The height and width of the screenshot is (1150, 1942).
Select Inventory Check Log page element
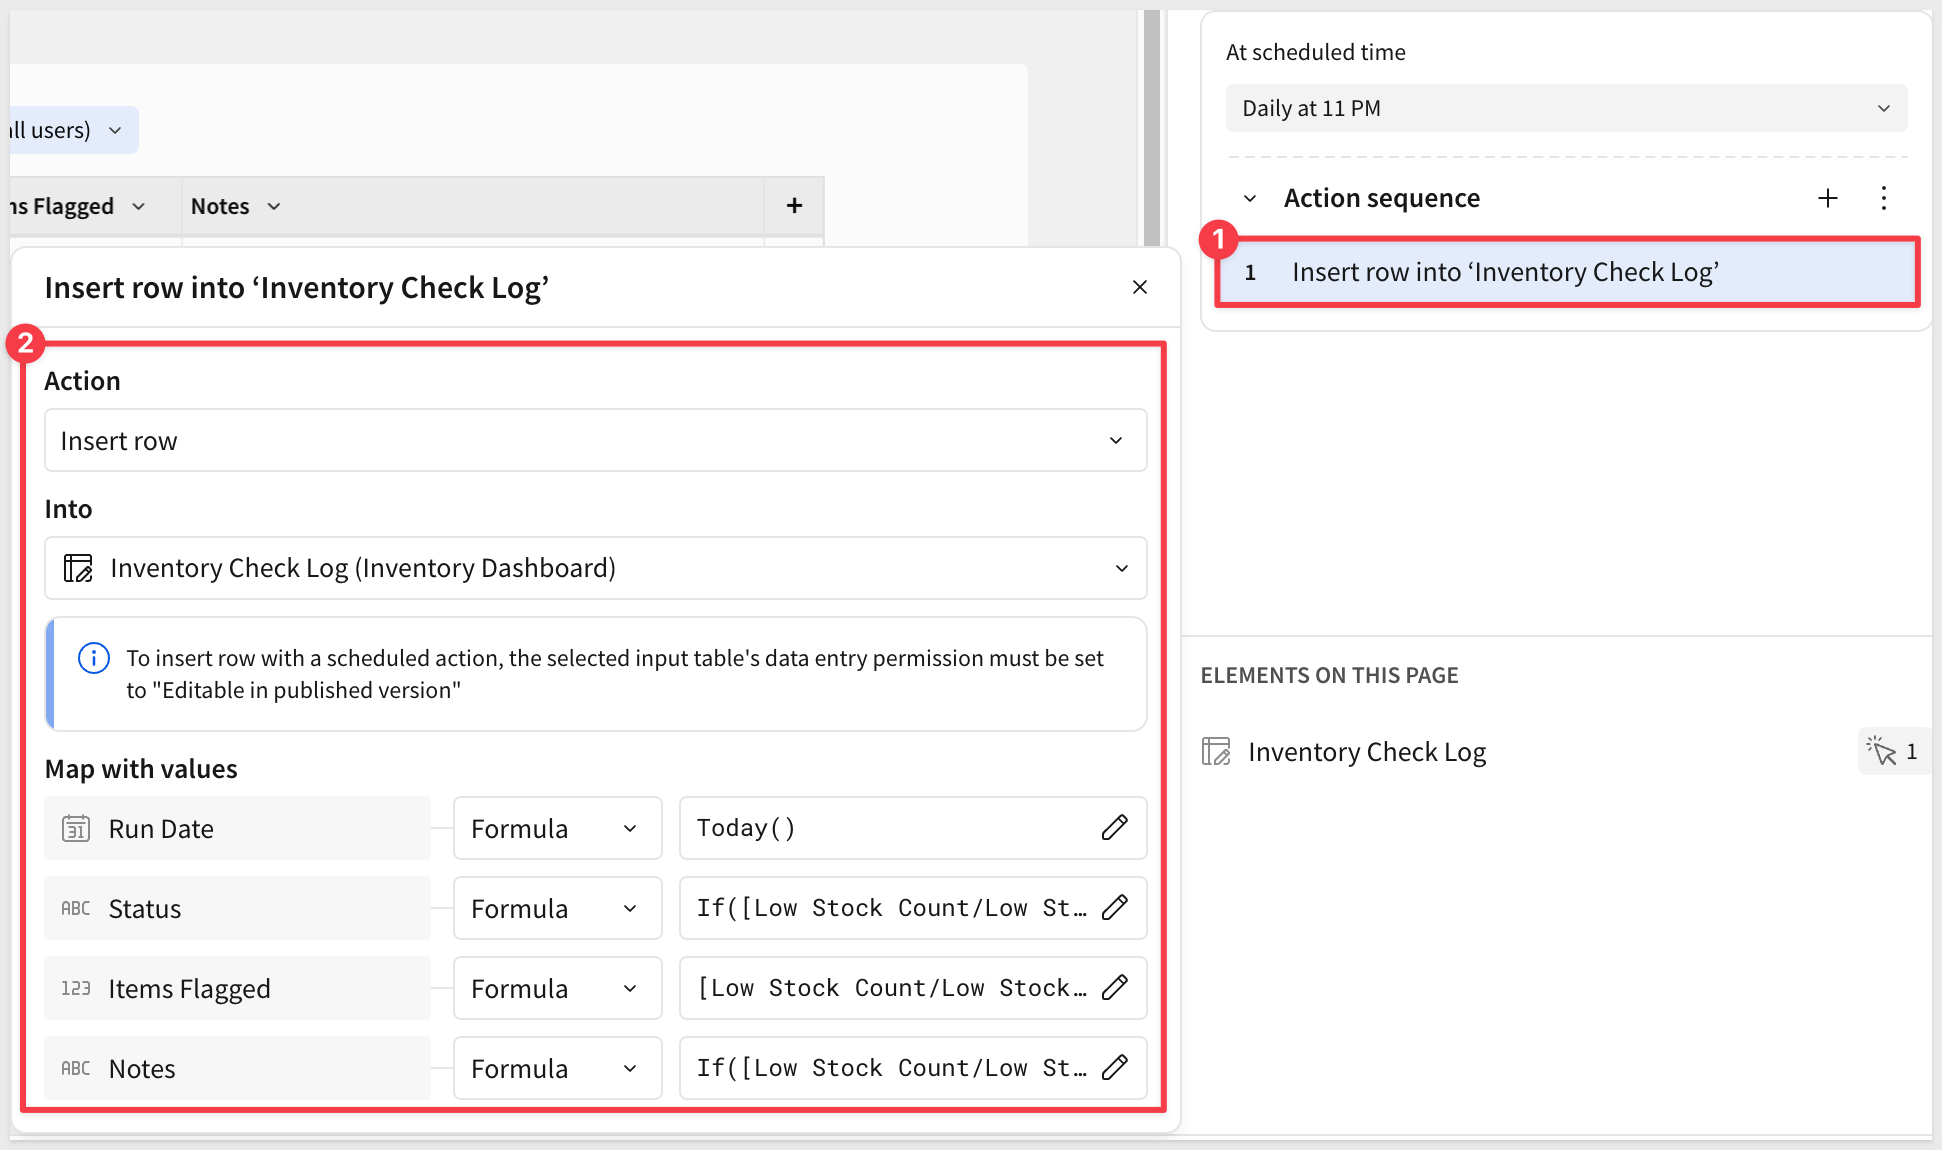(1366, 752)
